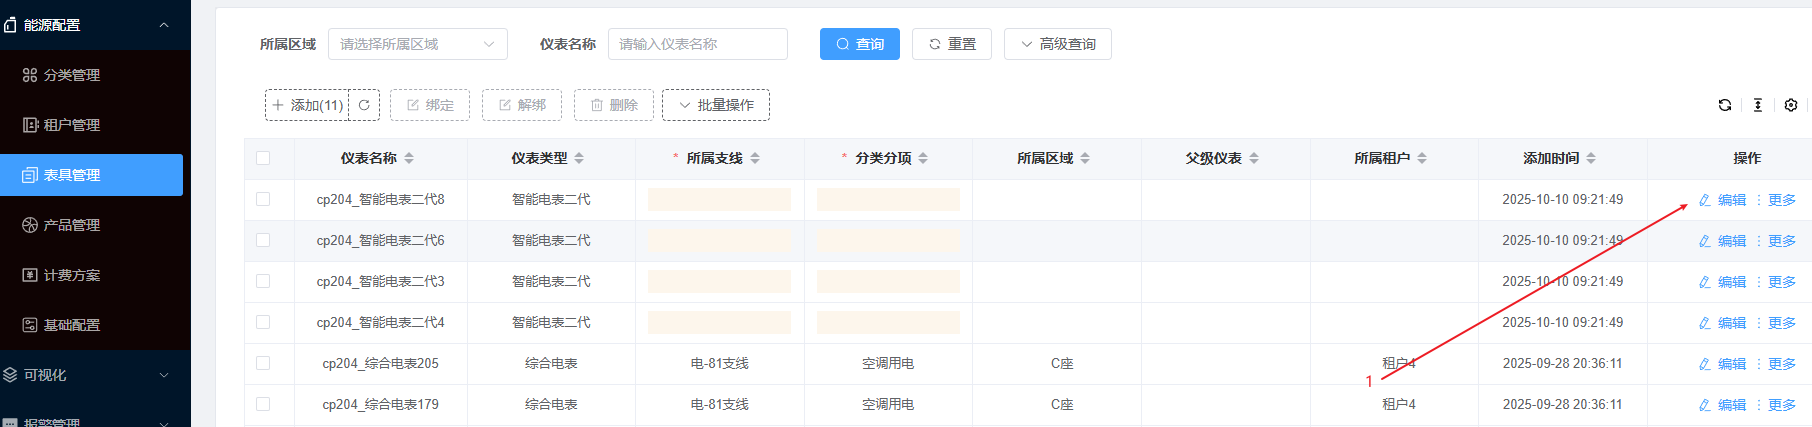Image resolution: width=1812 pixels, height=427 pixels.
Task: Open 更多 for cp204_综合电表205
Action: pos(1776,364)
